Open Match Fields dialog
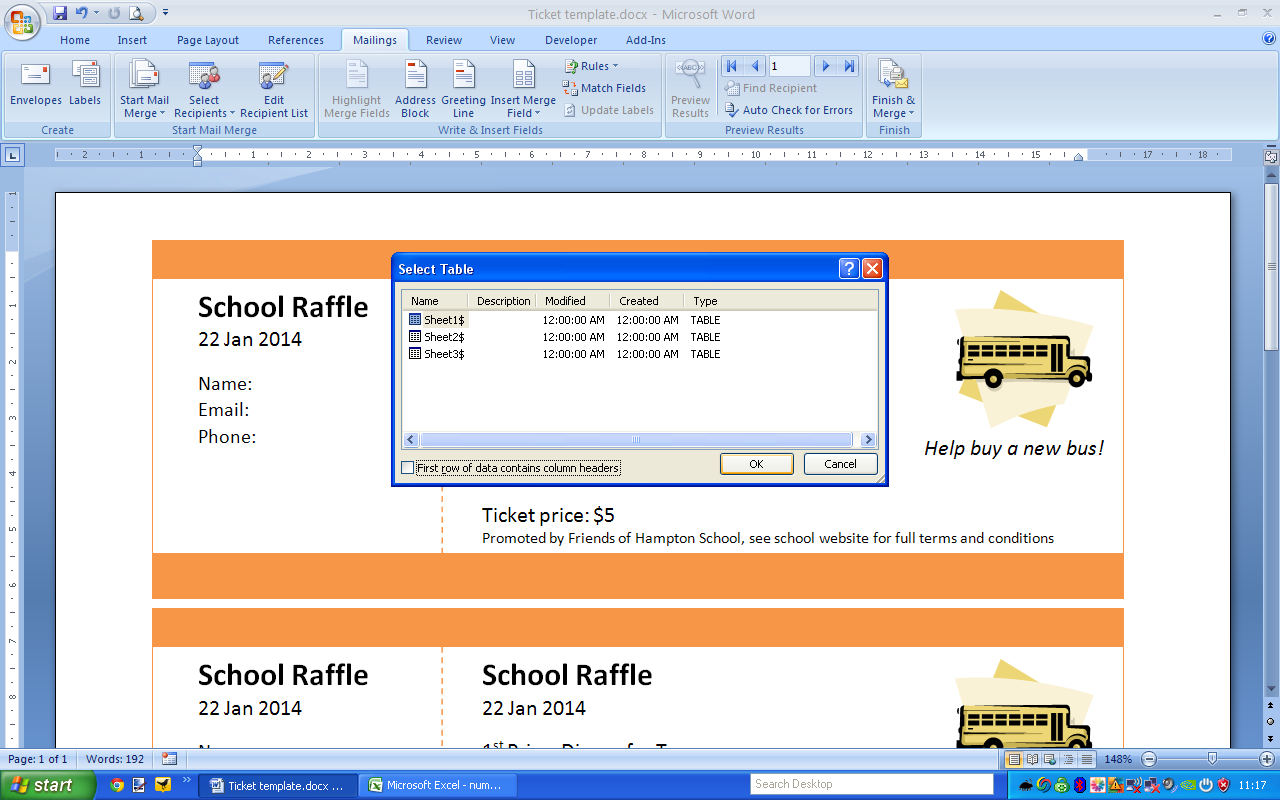The width and height of the screenshot is (1280, 800). [x=605, y=88]
